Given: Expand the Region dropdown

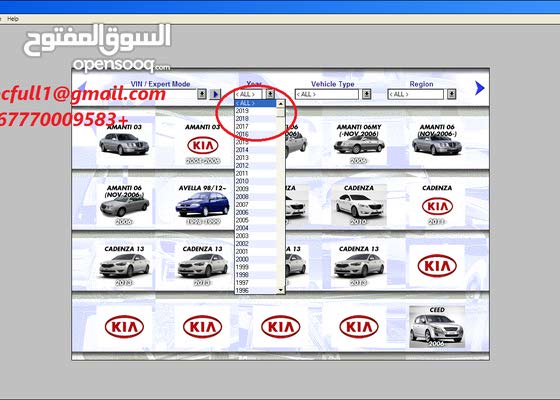Looking at the screenshot, I should [451, 94].
